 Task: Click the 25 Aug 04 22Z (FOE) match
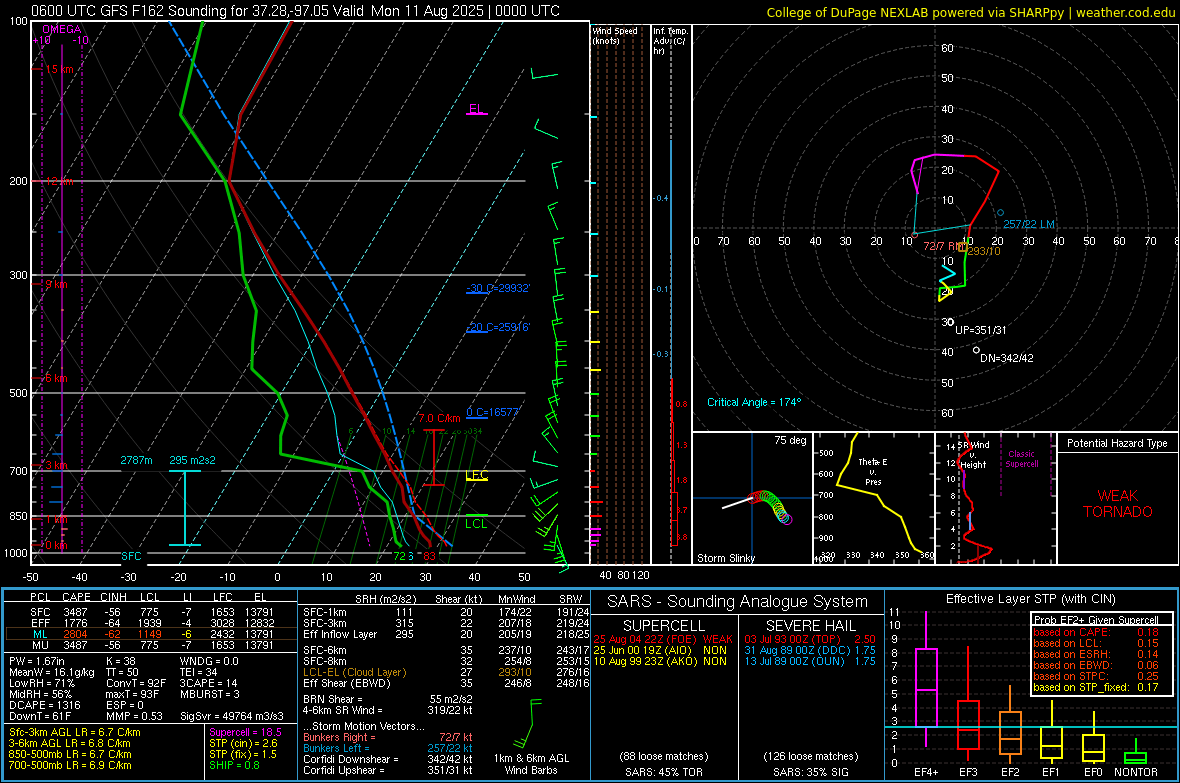(662, 639)
